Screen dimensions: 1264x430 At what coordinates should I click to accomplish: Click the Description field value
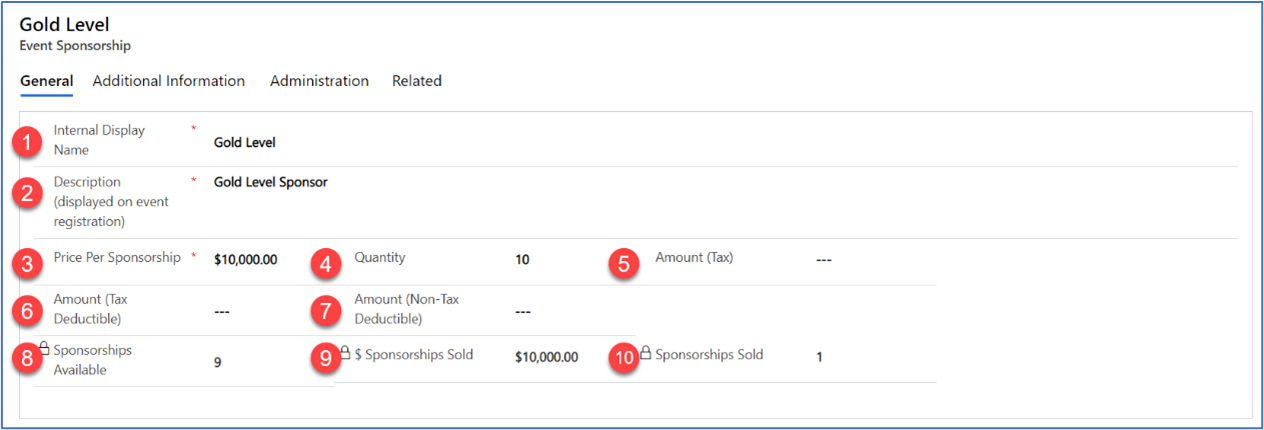(271, 182)
